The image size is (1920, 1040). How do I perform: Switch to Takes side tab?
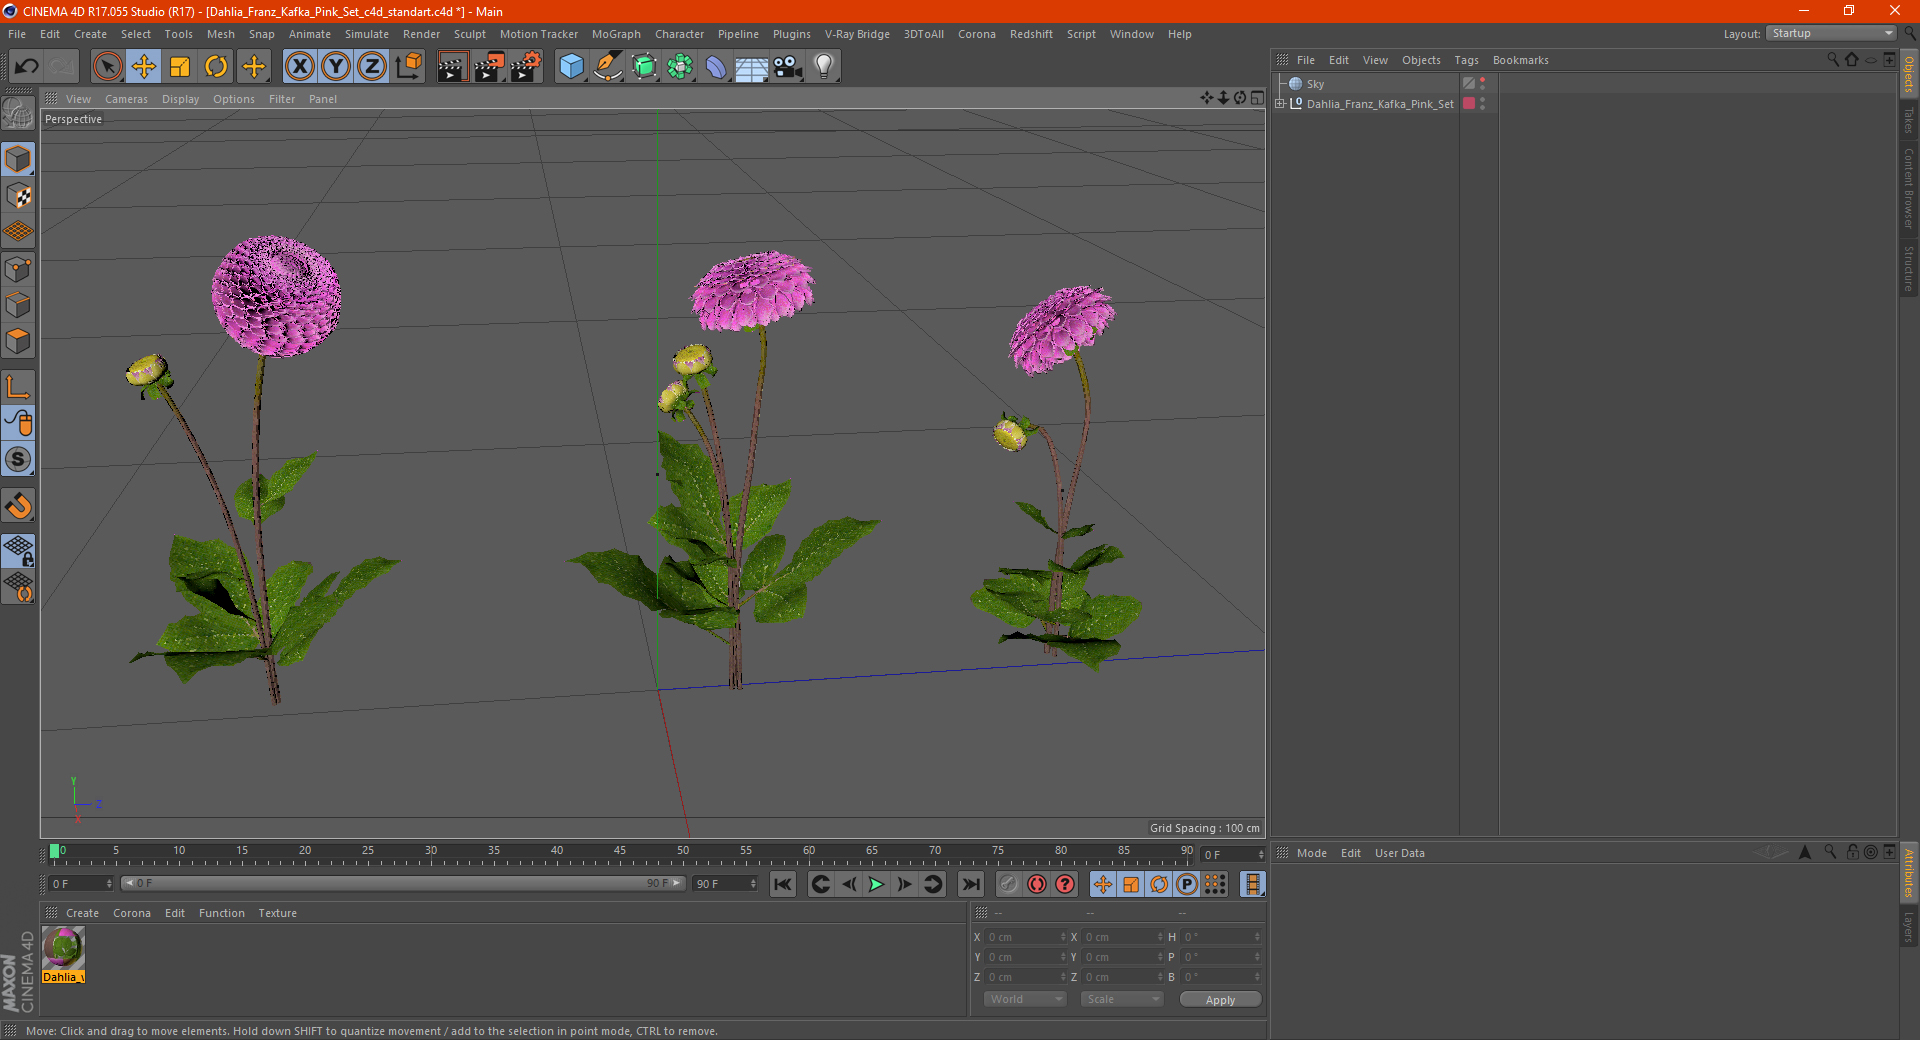[1908, 120]
